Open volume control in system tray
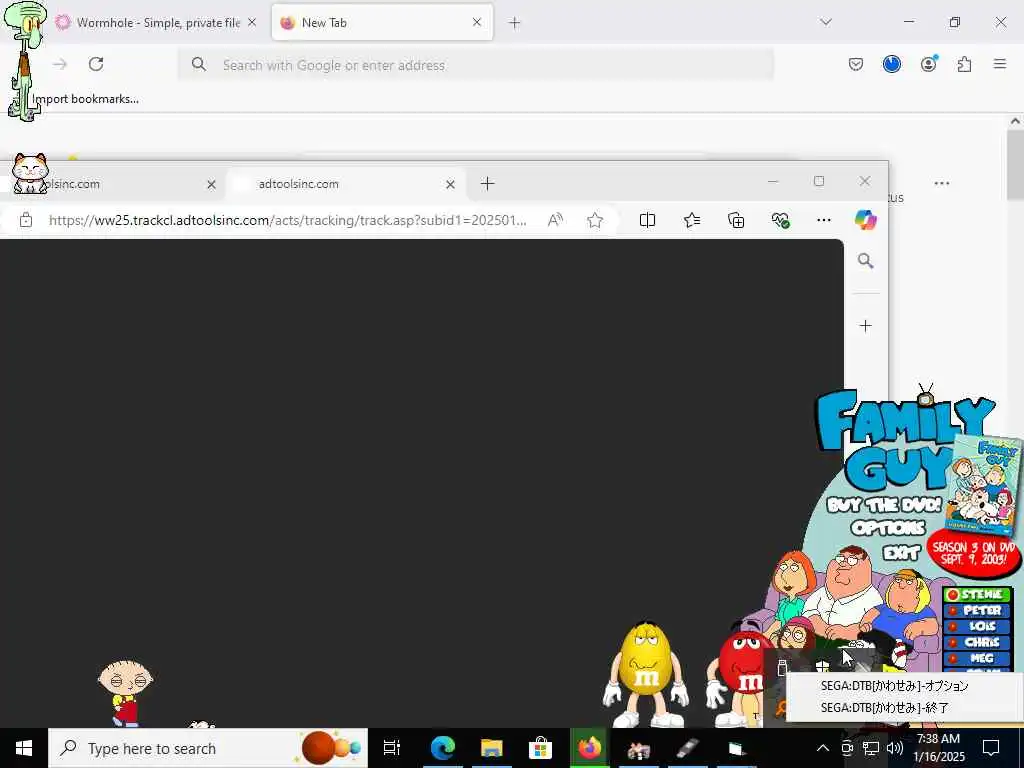The image size is (1024, 768). 895,748
